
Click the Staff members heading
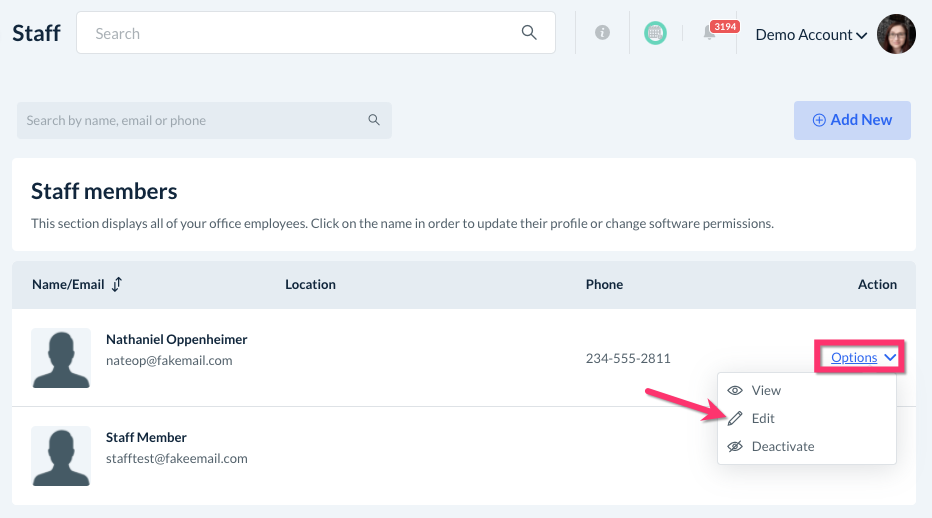[104, 191]
